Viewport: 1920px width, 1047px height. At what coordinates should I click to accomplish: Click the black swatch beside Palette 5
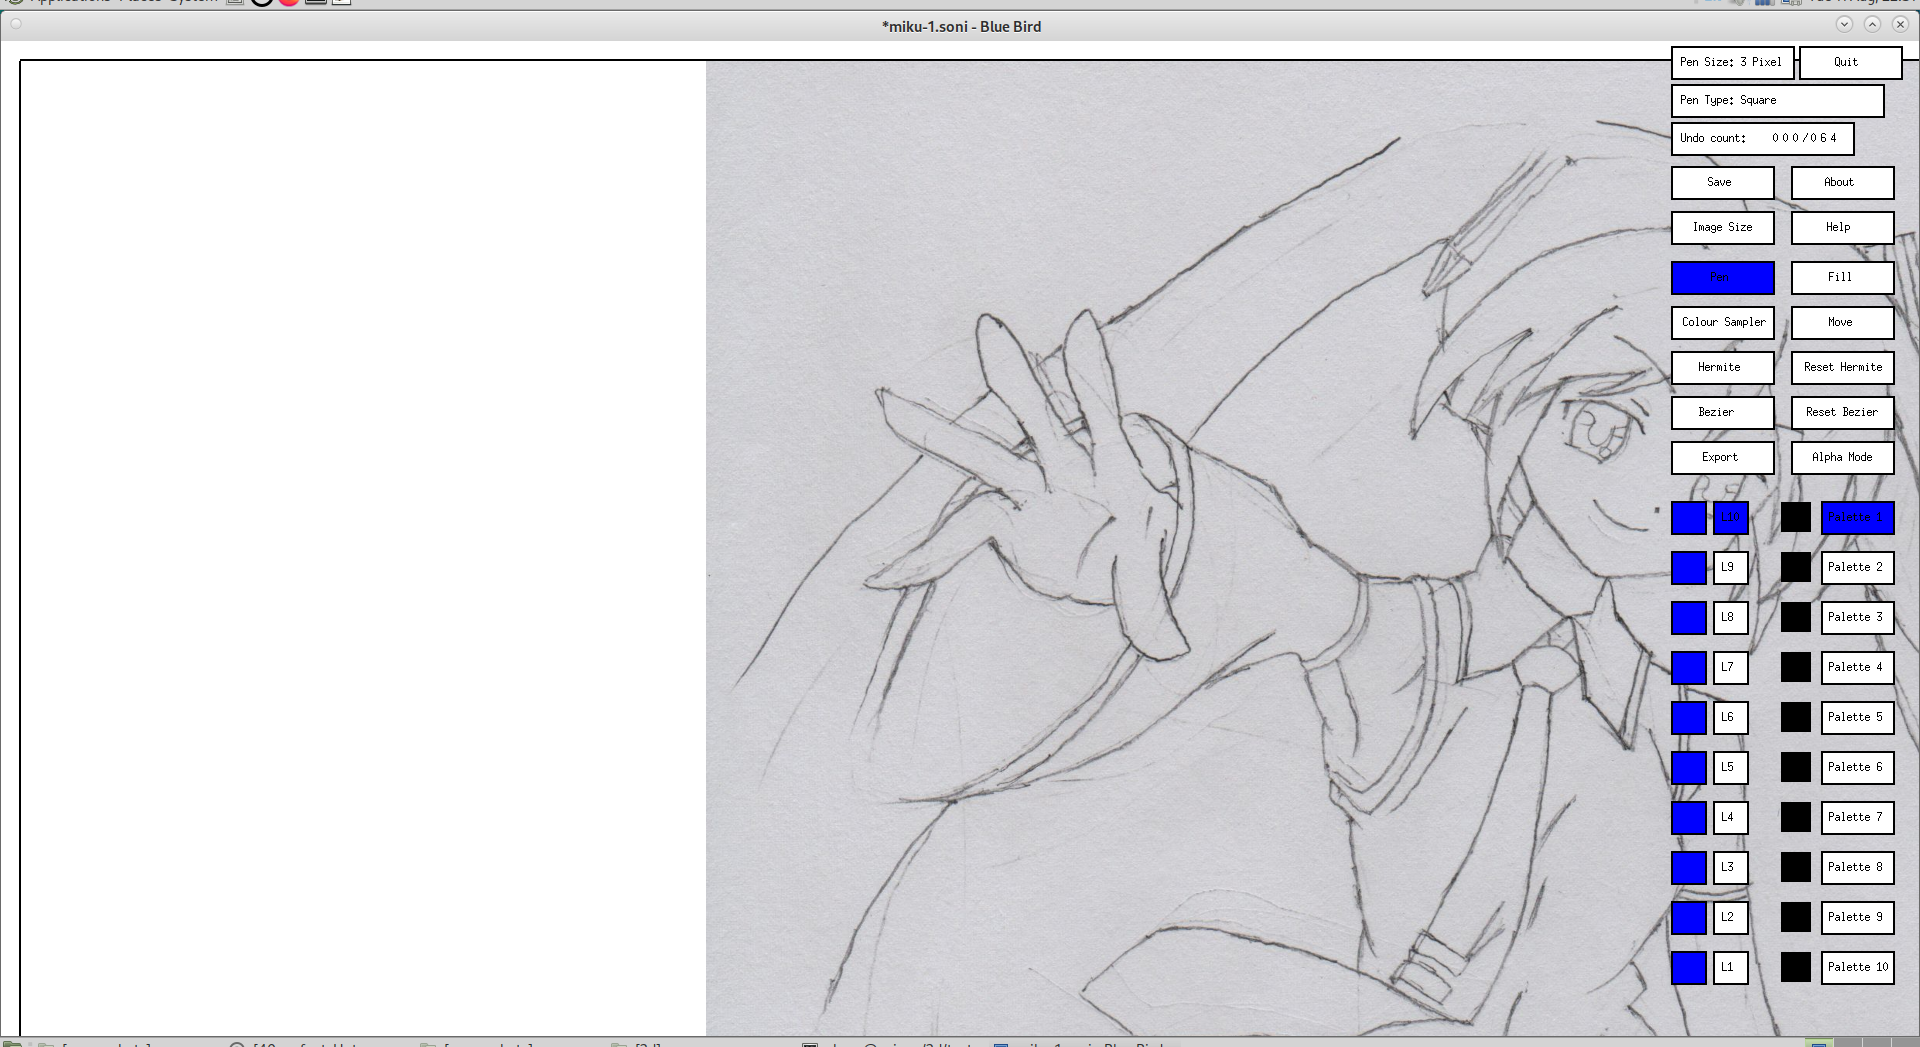click(x=1796, y=718)
